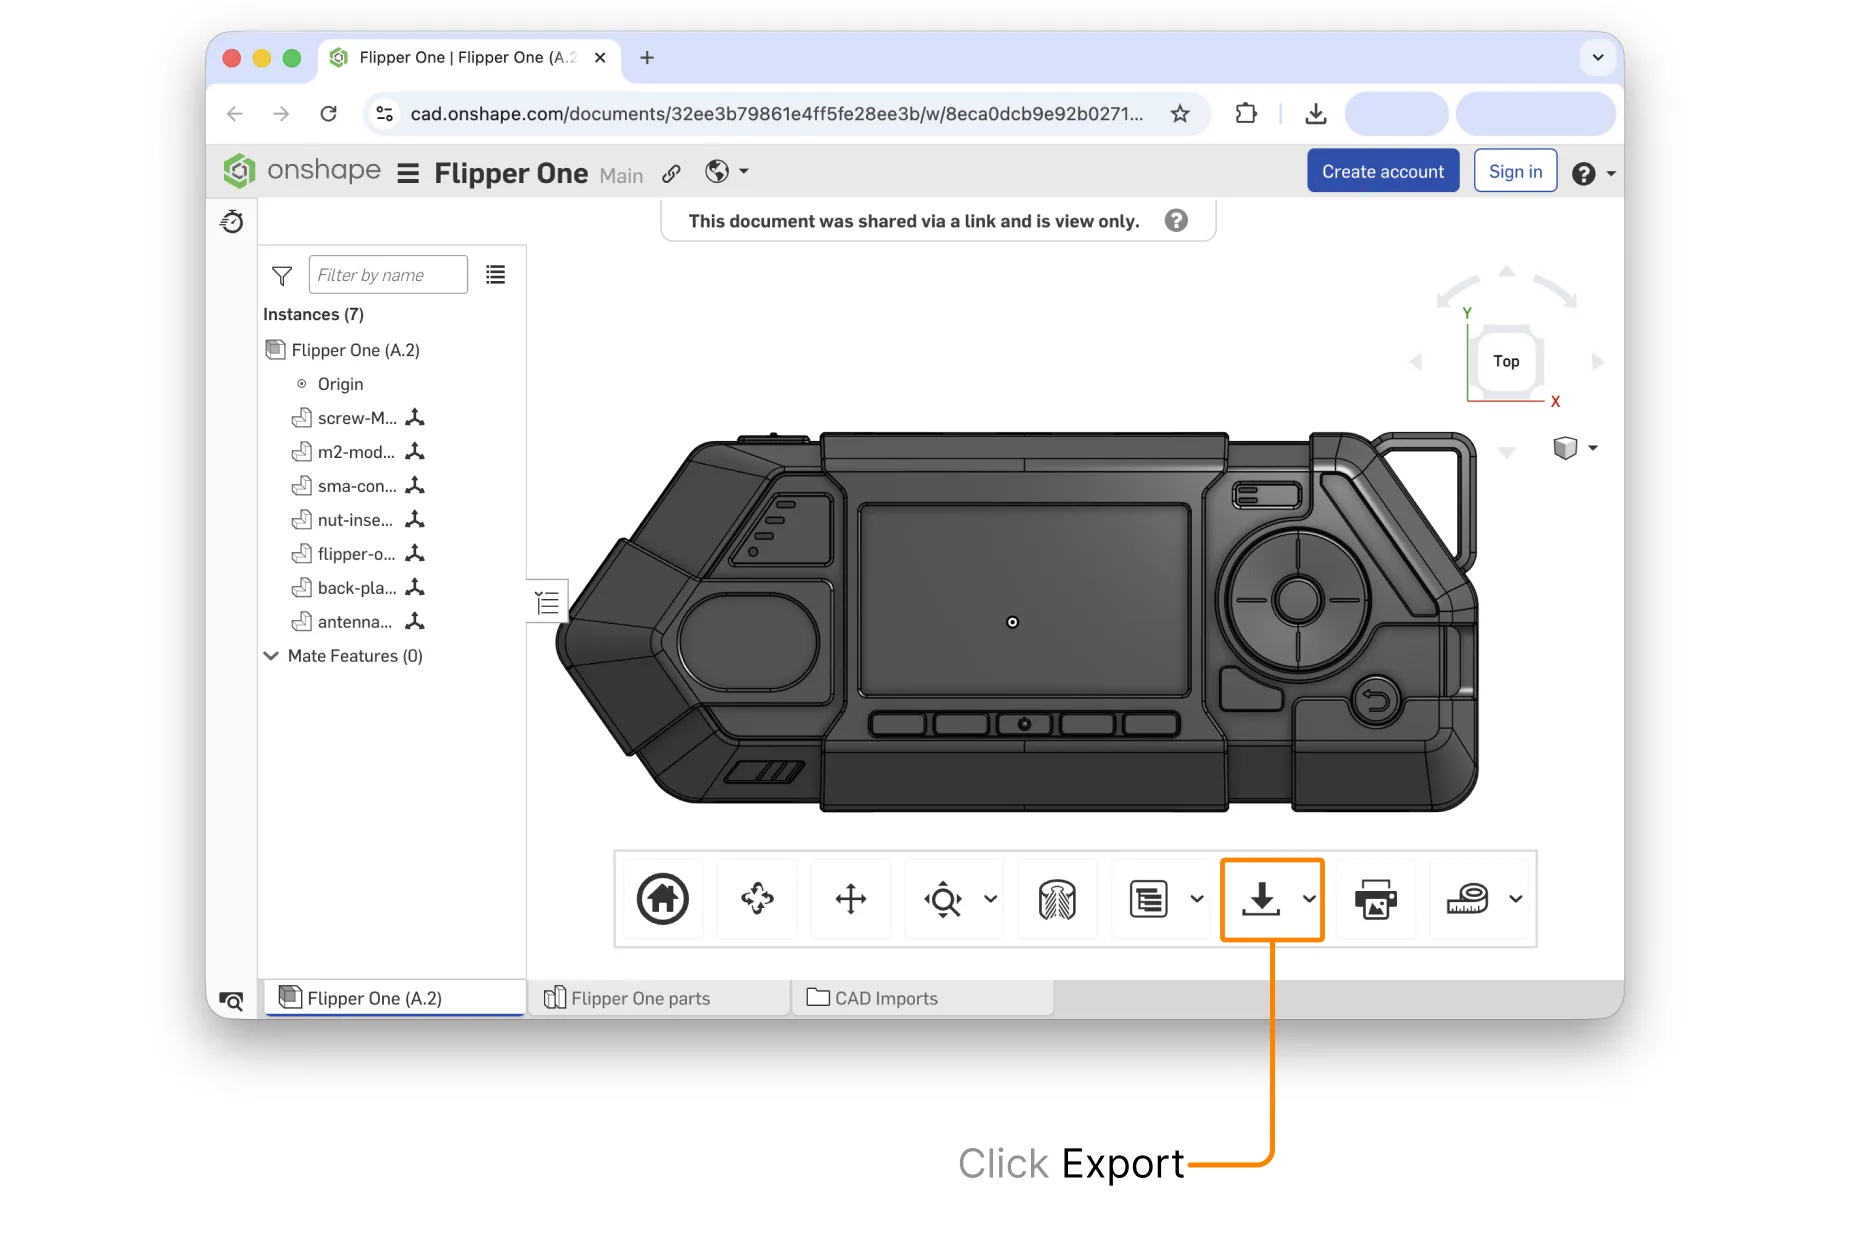Open the Flipper One (A.2) tab
The width and height of the screenshot is (1853, 1255).
395,998
